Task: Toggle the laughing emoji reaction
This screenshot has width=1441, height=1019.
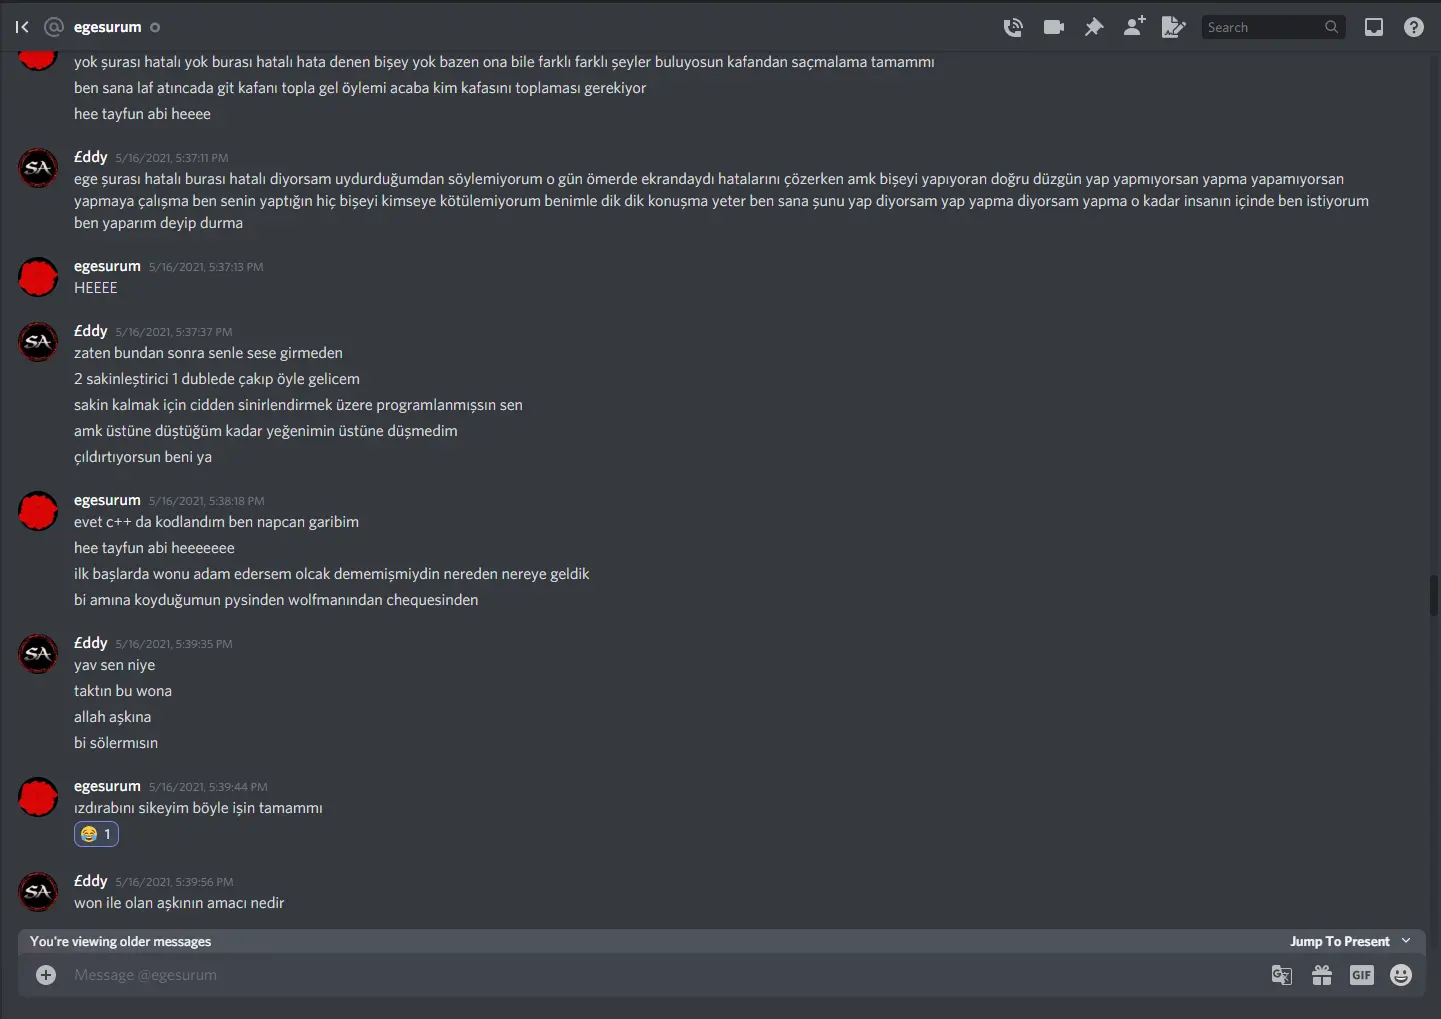Action: [x=96, y=834]
